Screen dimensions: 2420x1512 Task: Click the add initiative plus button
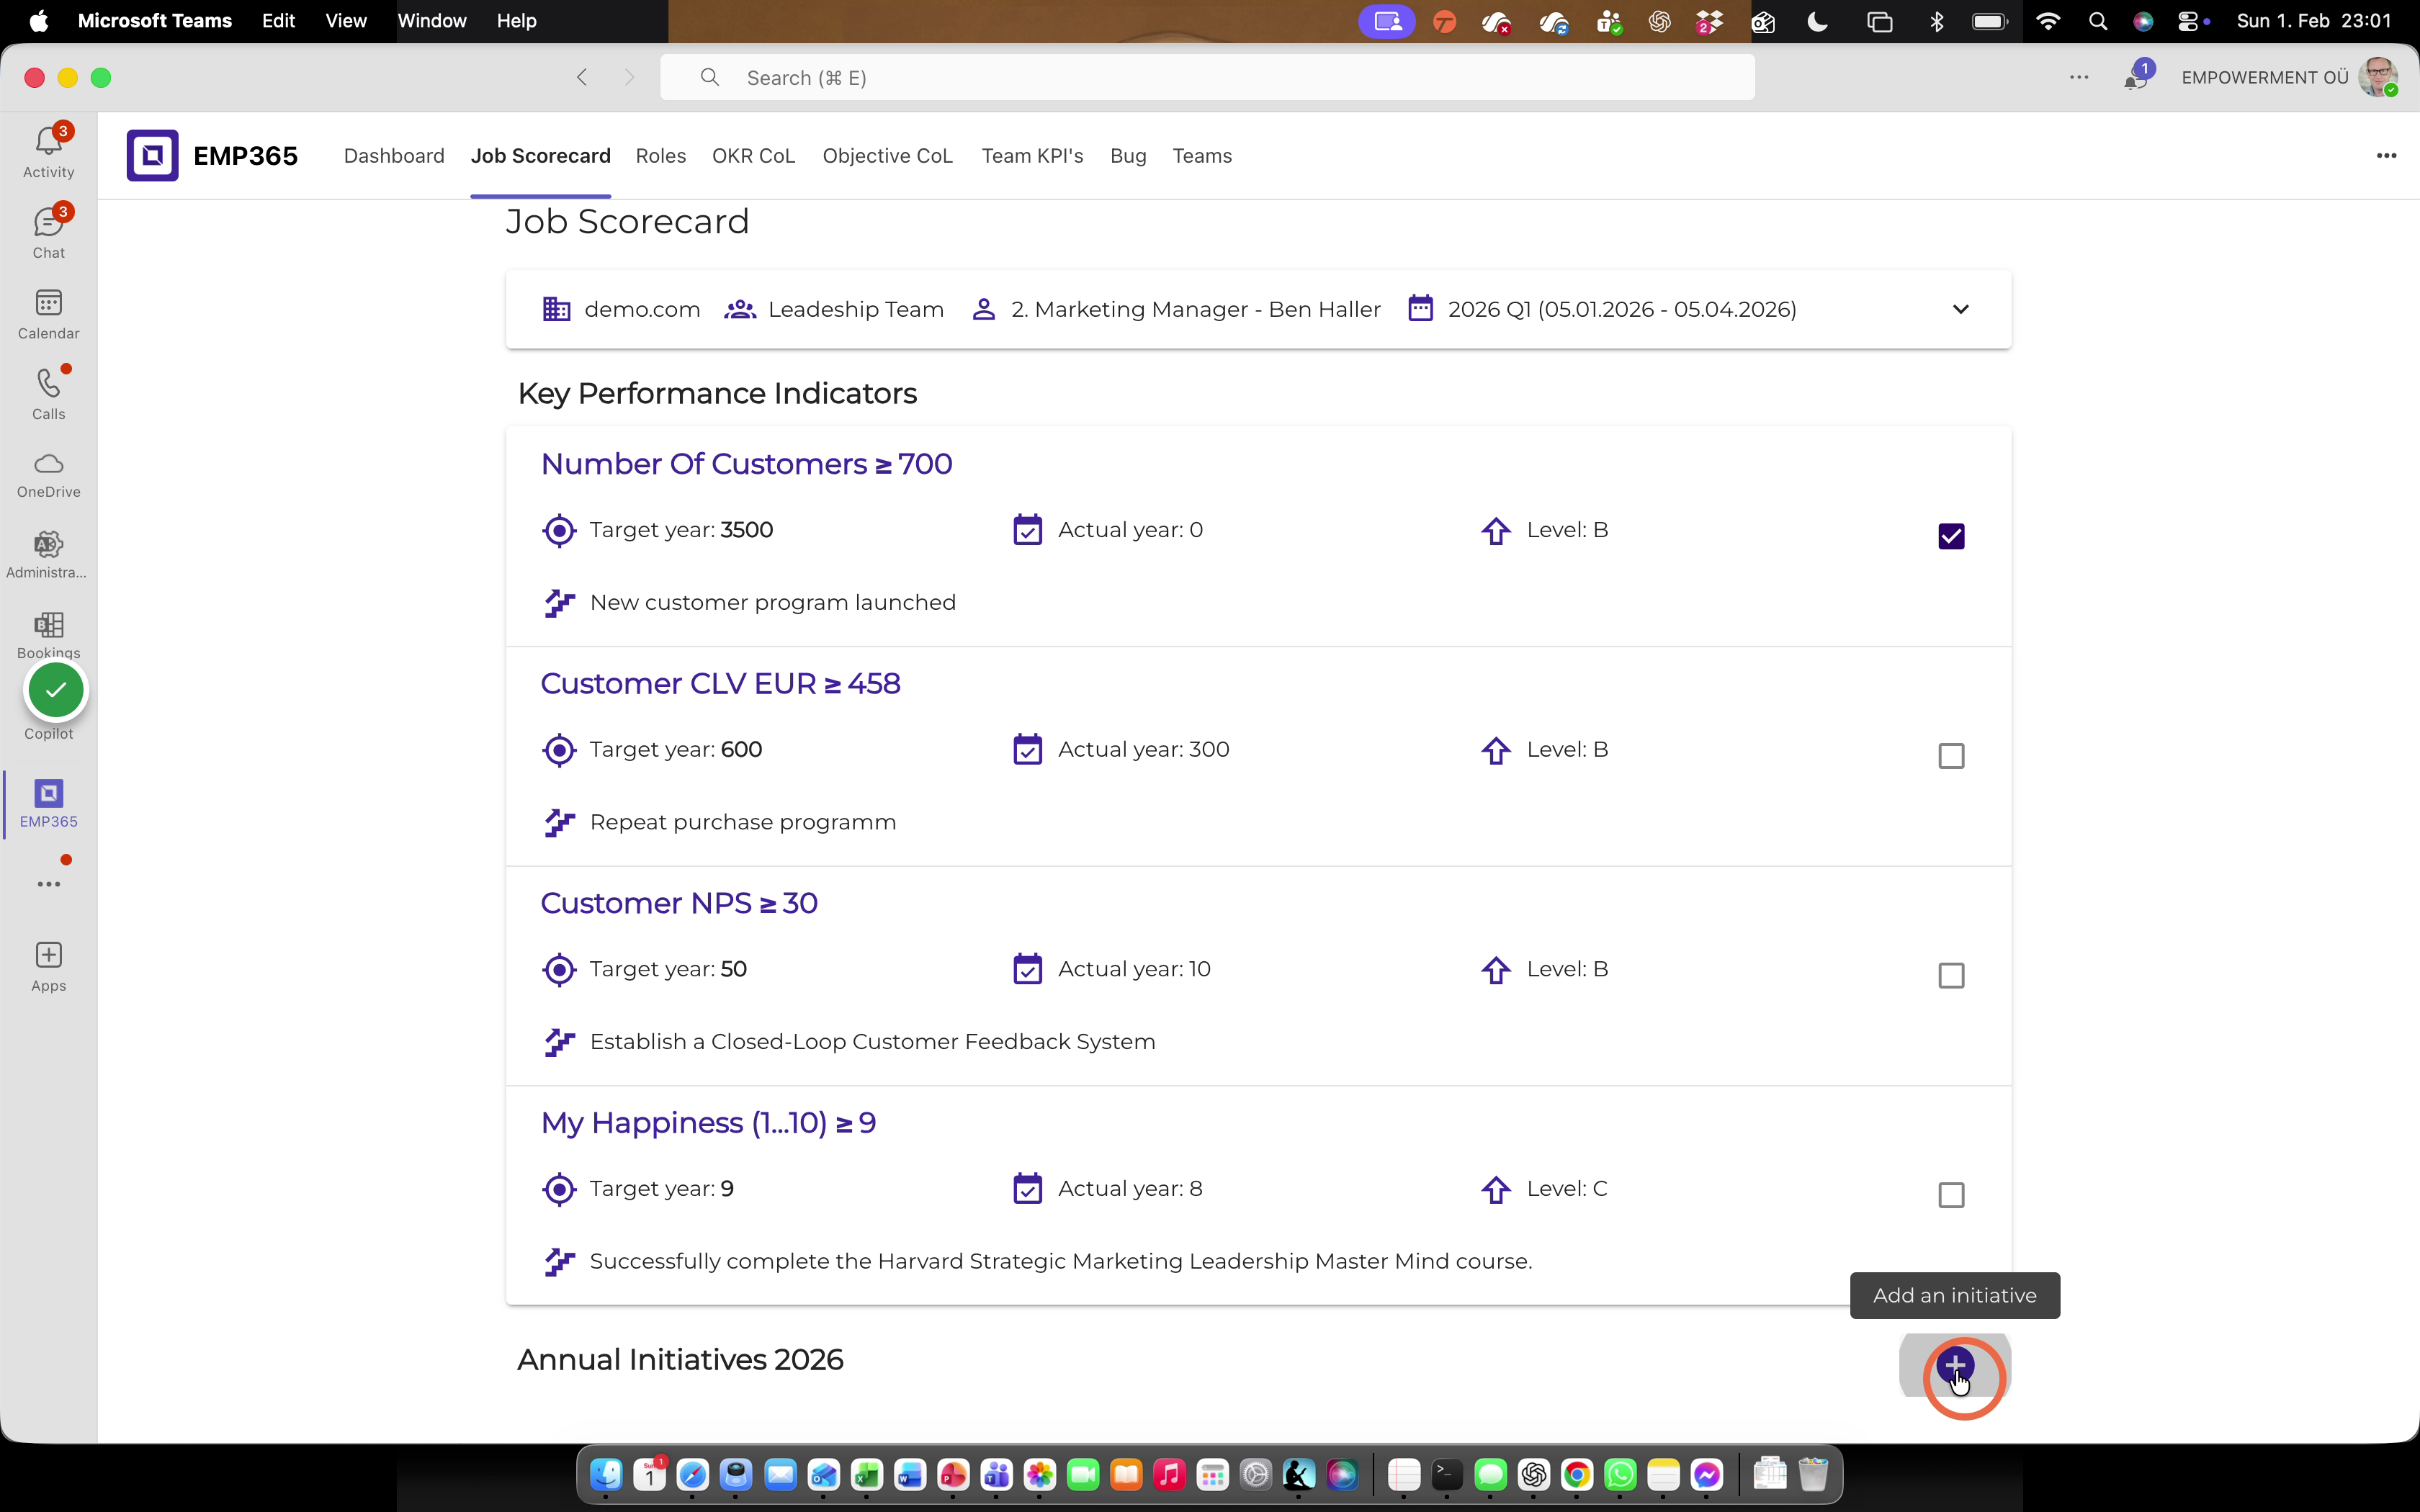click(1955, 1365)
